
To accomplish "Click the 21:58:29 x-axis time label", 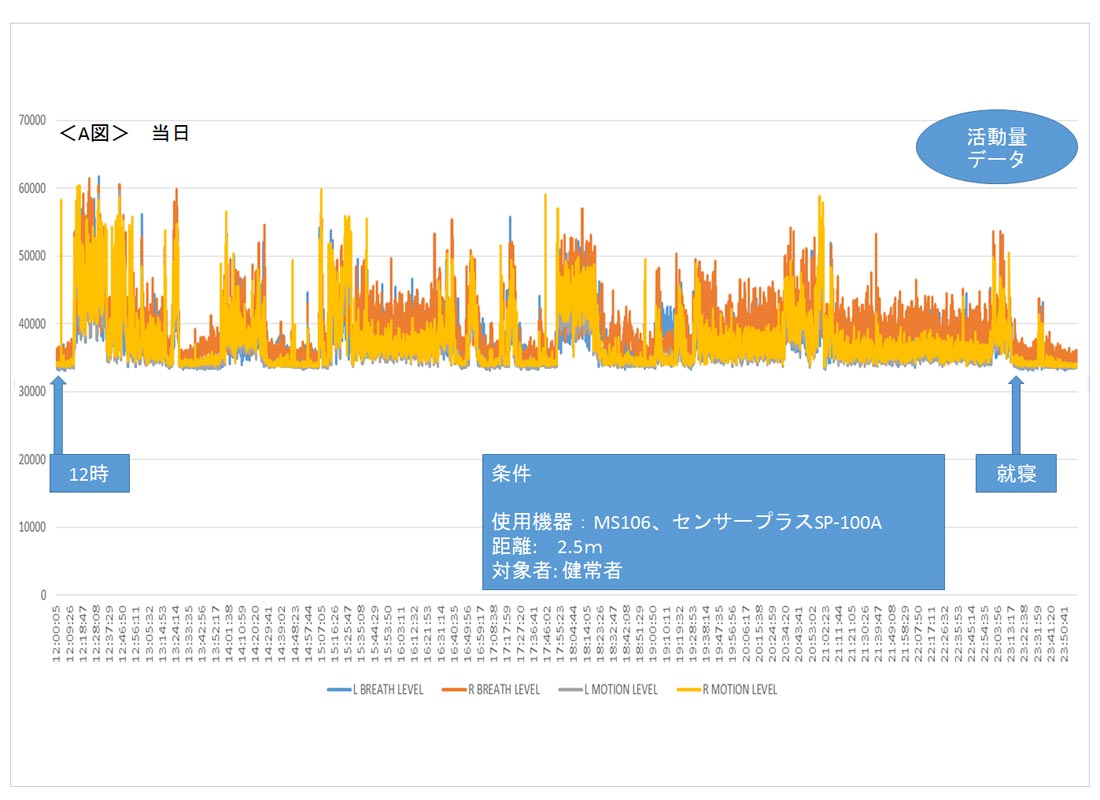I will point(904,634).
